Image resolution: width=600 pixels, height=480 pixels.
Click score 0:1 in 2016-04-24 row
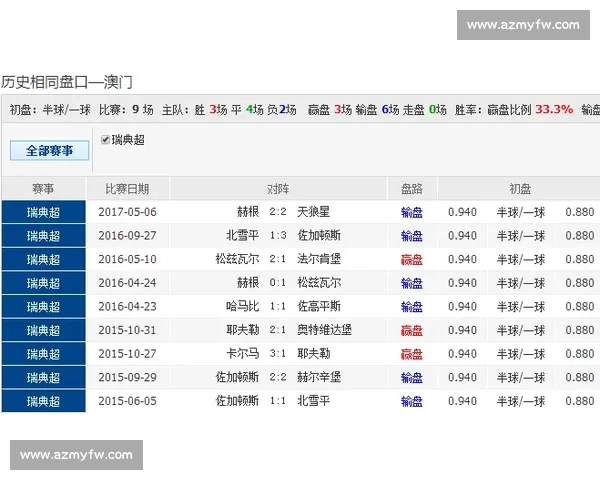point(278,283)
